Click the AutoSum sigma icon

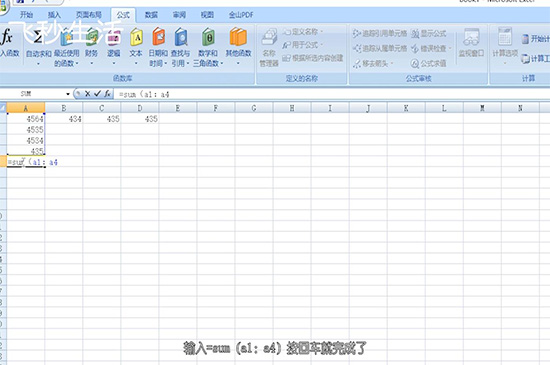point(38,37)
